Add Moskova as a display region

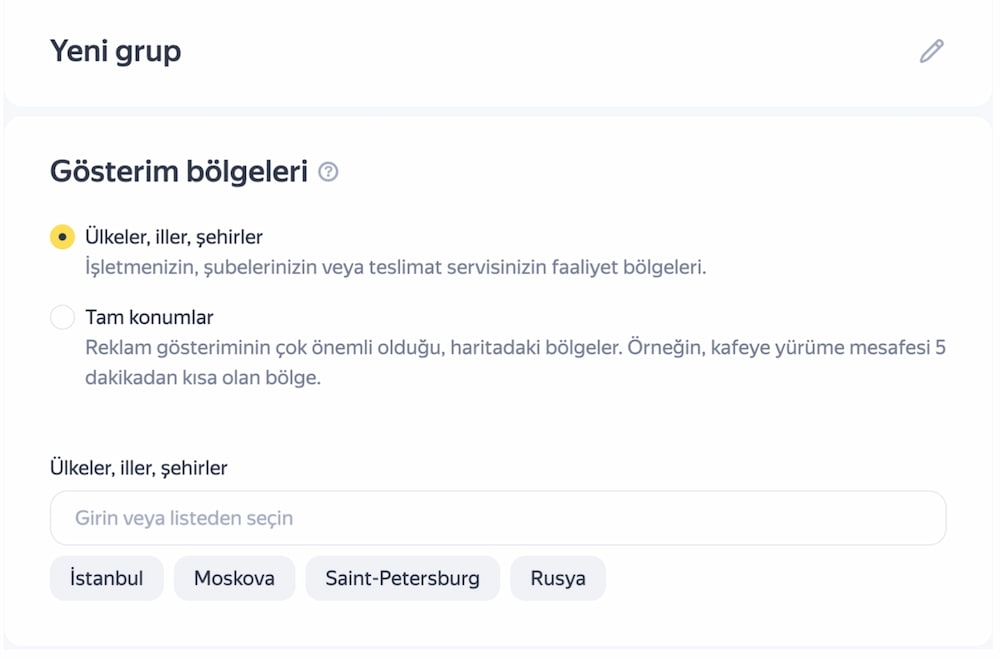pos(234,577)
